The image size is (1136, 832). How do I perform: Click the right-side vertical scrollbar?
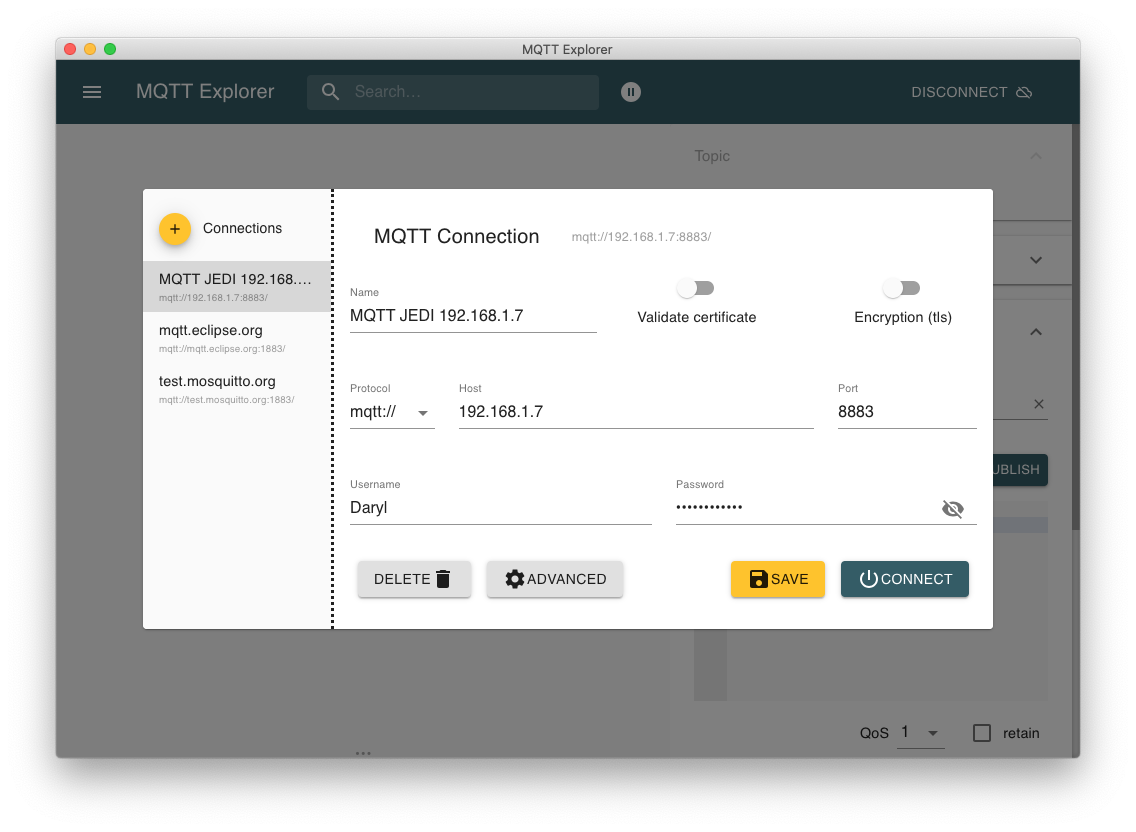point(1076,326)
